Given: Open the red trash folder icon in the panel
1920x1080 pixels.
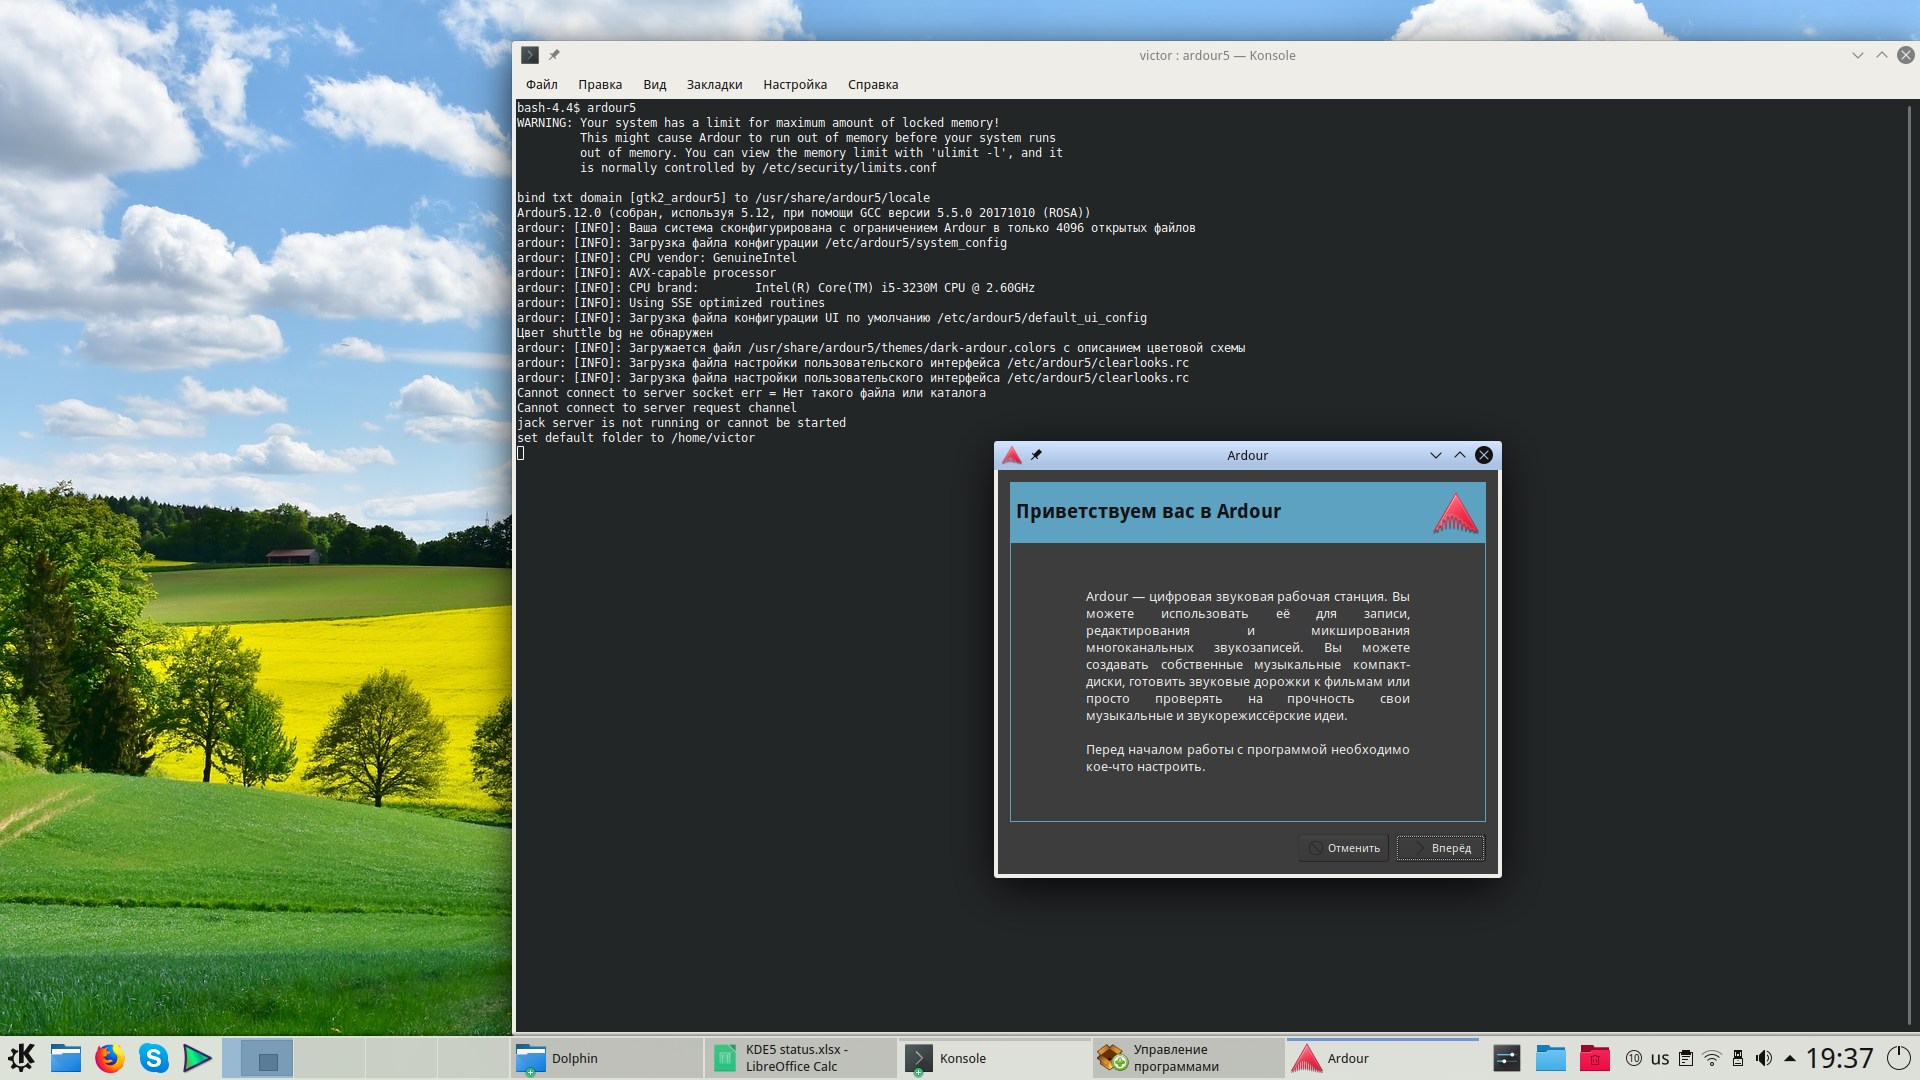Looking at the screenshot, I should click(x=1594, y=1058).
